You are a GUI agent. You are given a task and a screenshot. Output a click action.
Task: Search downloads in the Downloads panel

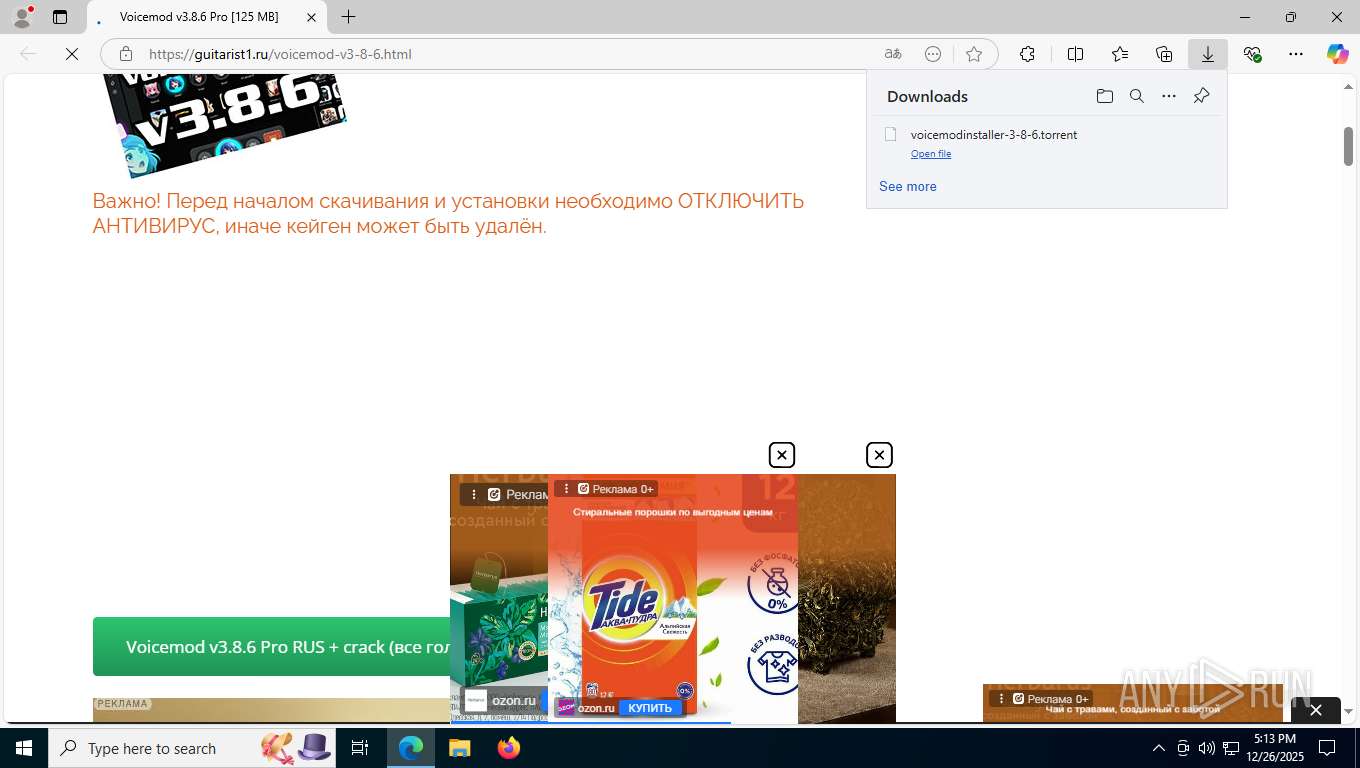[1137, 96]
